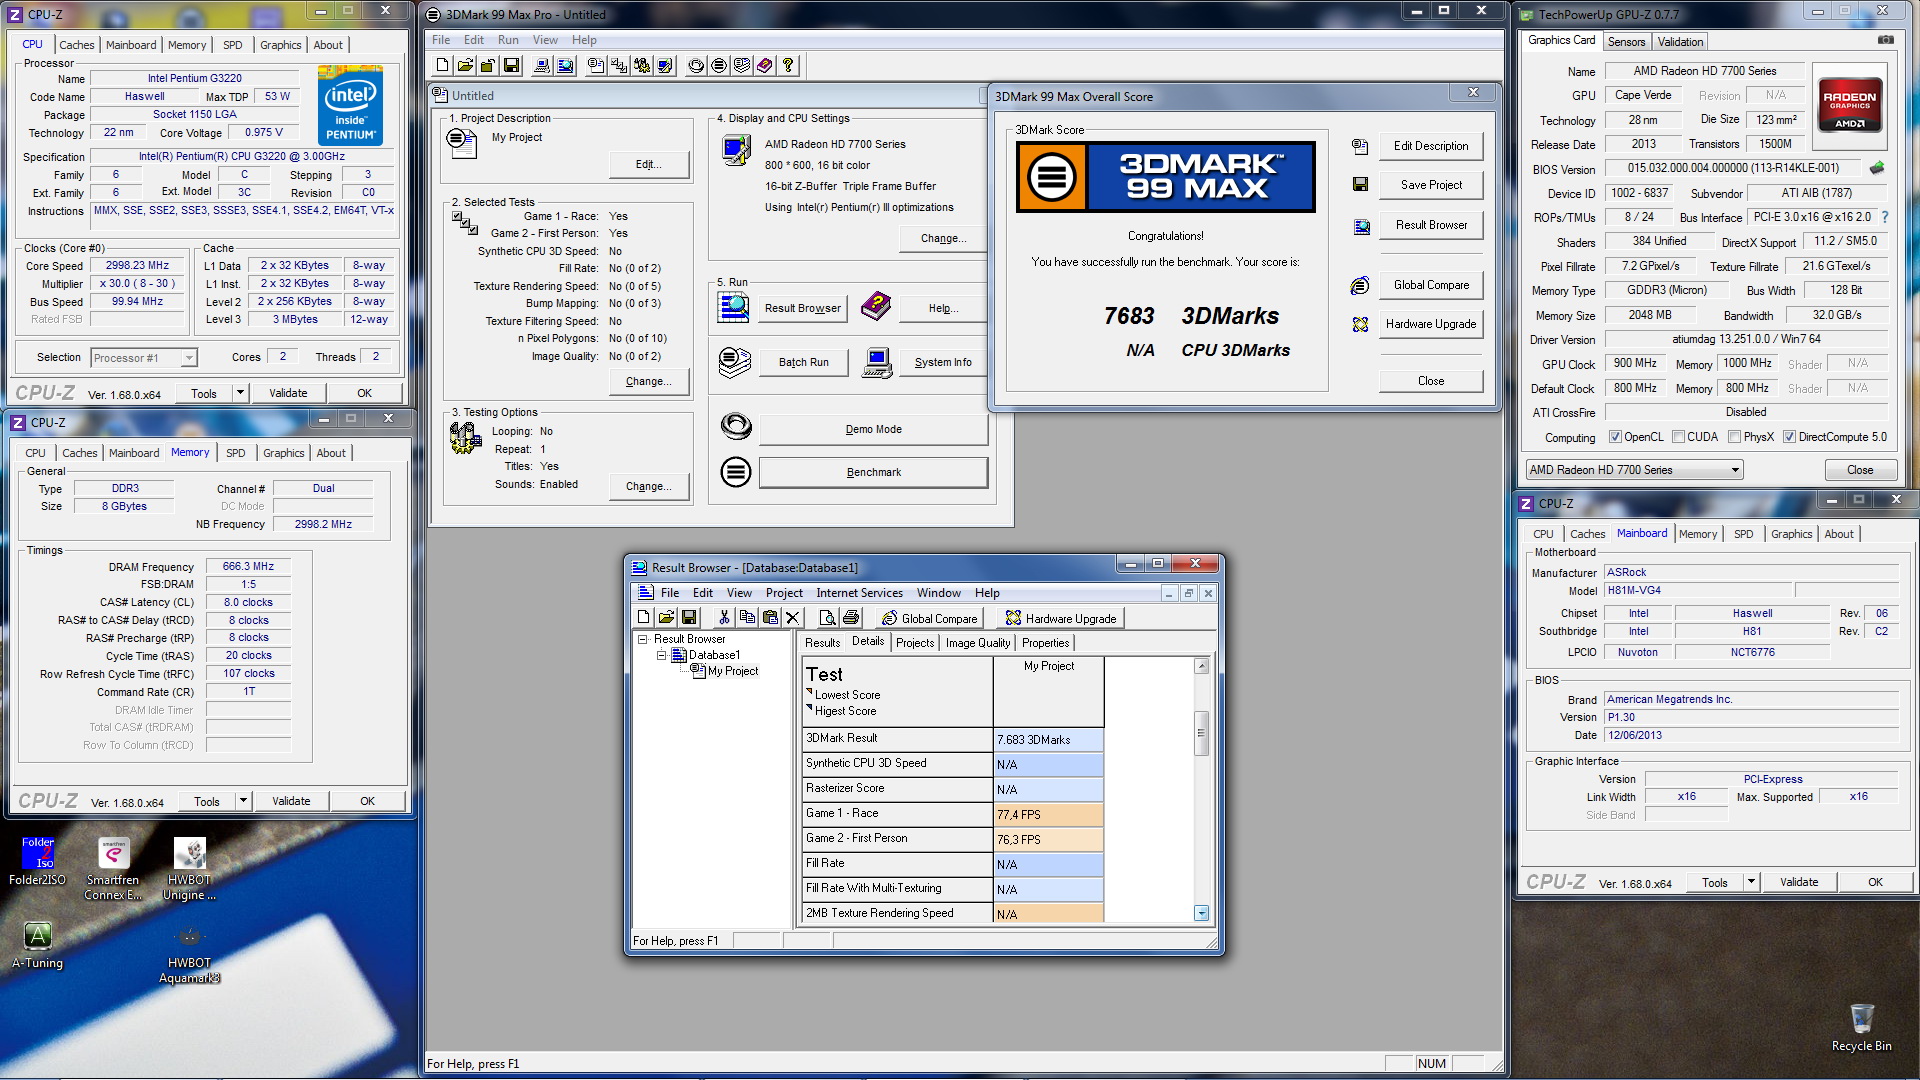Image resolution: width=1920 pixels, height=1080 pixels.
Task: Toggle PhysX checkbox in GPU-Z
Action: [1735, 437]
